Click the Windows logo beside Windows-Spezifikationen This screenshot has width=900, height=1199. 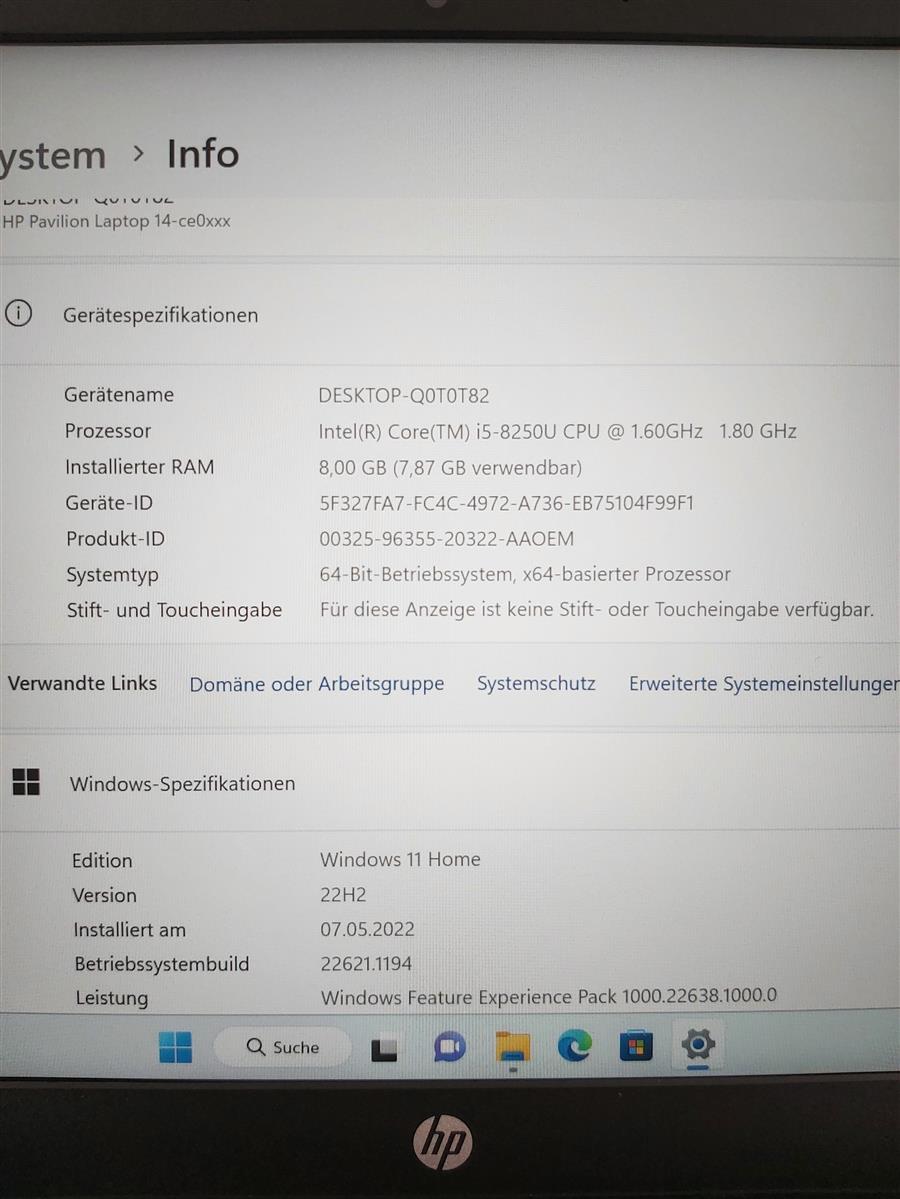[26, 782]
